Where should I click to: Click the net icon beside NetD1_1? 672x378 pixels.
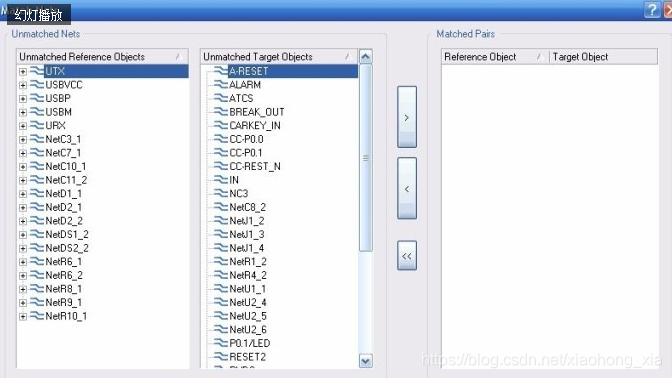37,193
